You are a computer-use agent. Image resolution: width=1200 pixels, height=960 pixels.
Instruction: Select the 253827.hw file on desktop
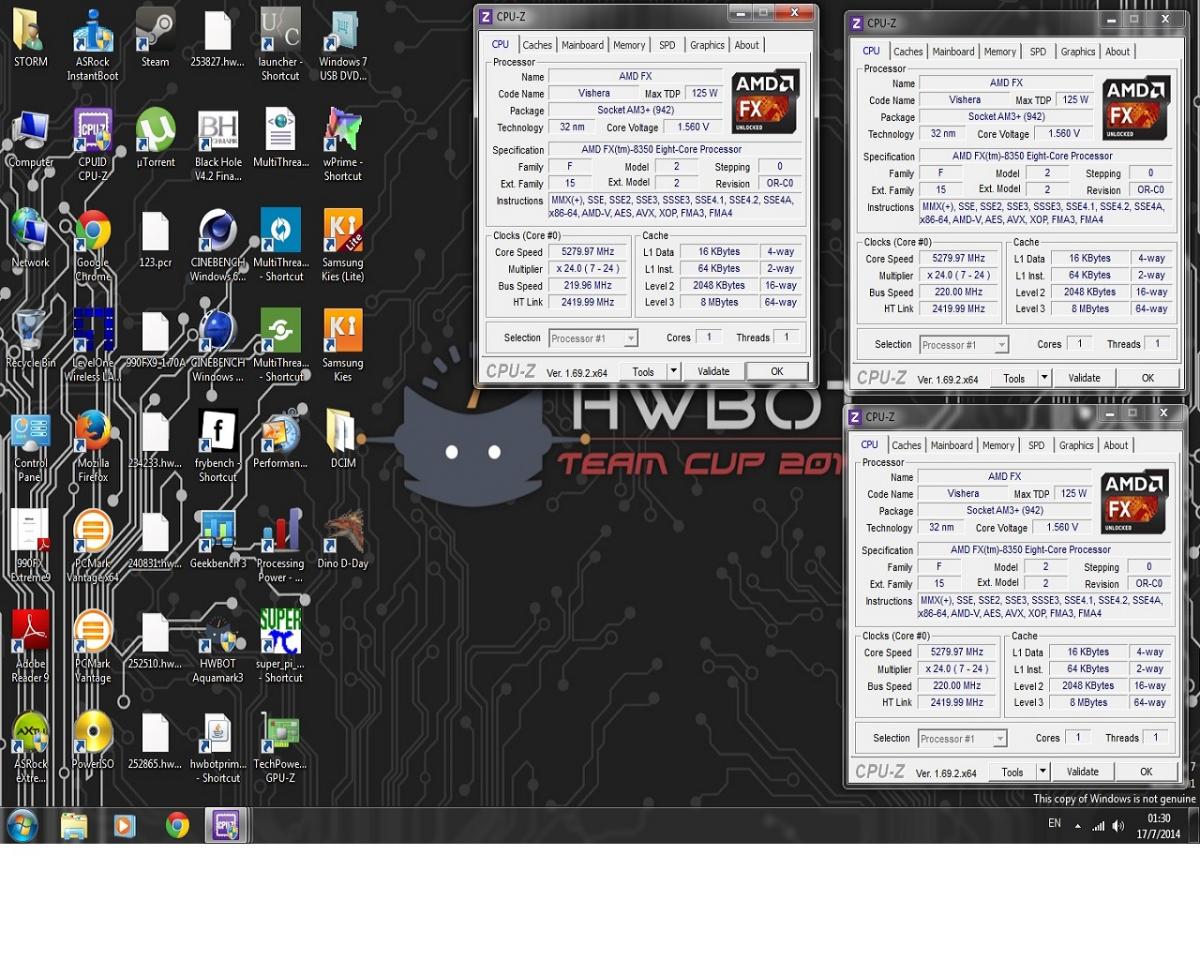217,38
